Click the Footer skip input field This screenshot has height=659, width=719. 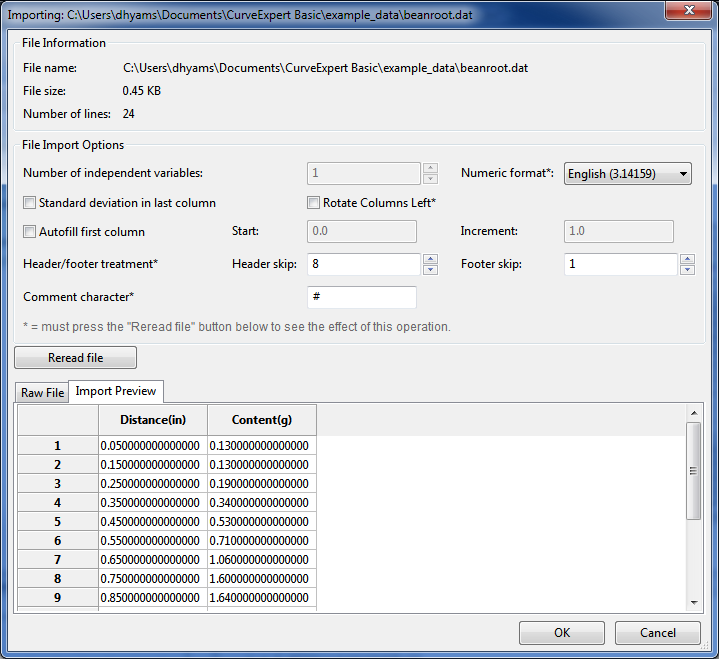(621, 265)
